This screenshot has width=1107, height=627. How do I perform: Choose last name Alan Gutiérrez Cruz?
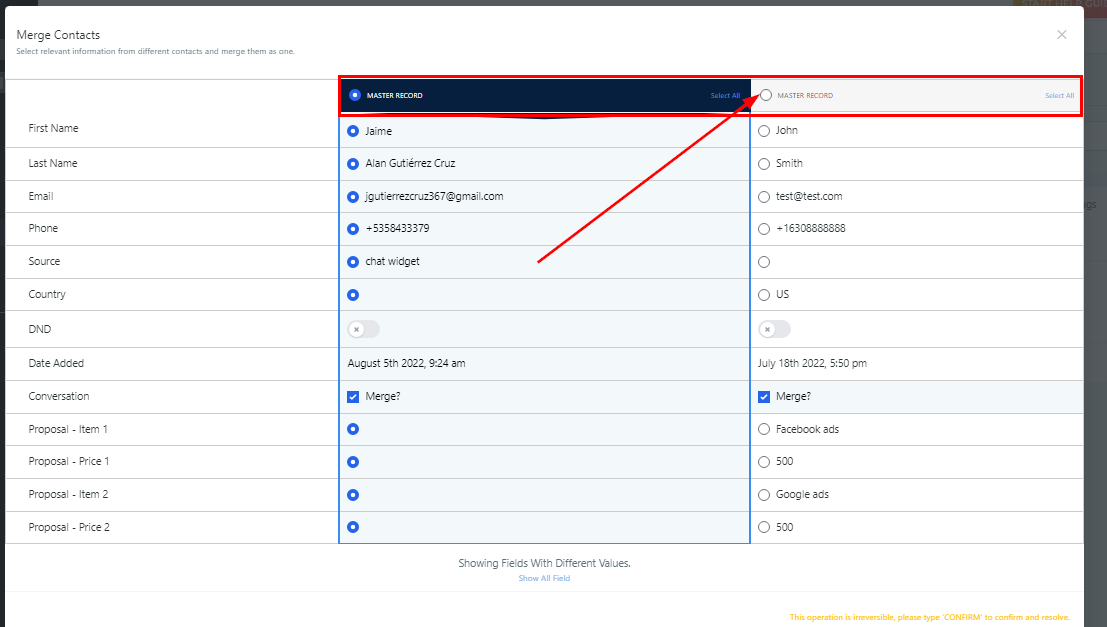[353, 164]
